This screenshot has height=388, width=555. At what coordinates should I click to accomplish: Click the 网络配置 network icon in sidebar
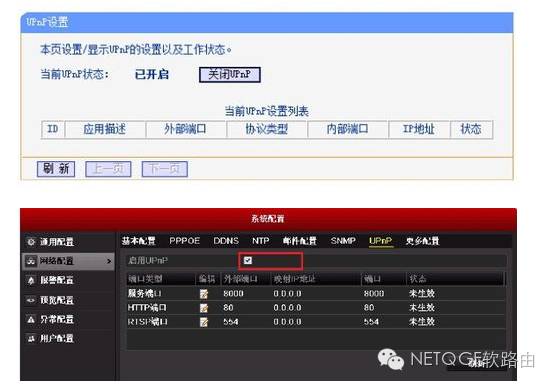tap(31, 261)
